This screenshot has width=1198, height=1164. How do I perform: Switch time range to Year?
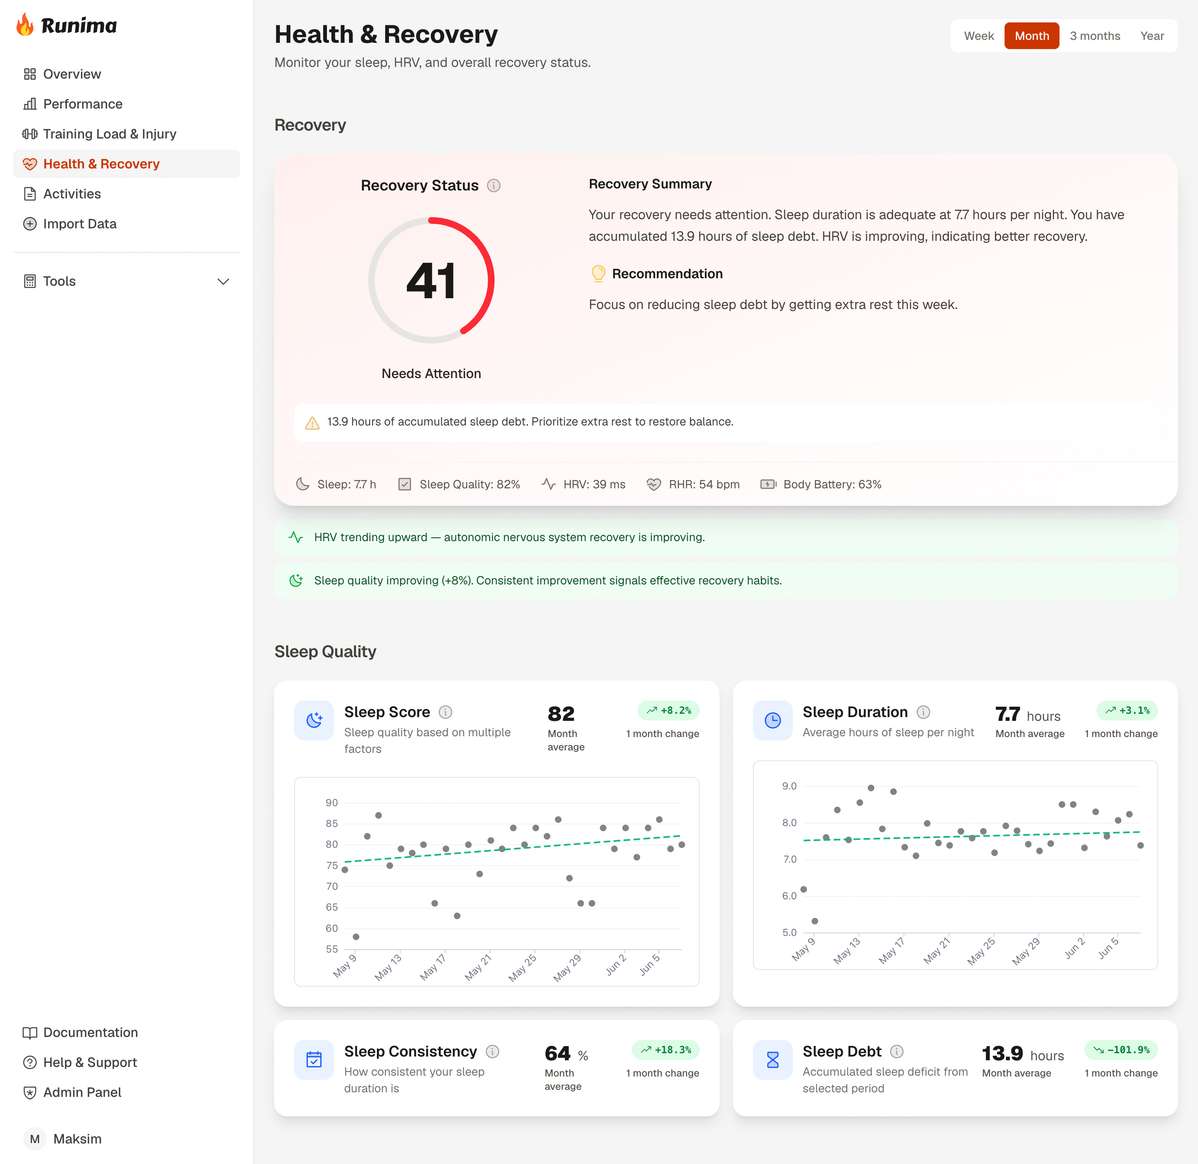coord(1152,36)
